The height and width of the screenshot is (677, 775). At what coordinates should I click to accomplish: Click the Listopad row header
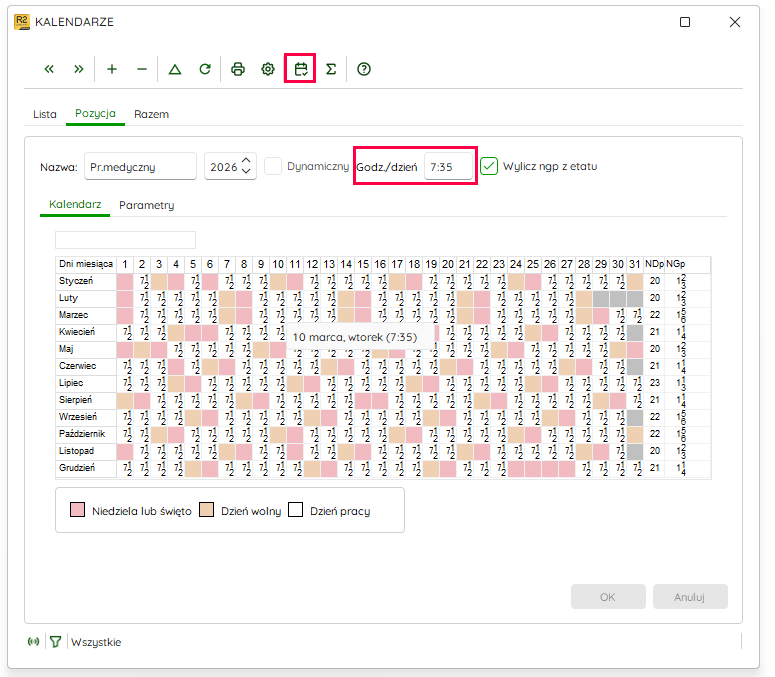pyautogui.click(x=86, y=451)
